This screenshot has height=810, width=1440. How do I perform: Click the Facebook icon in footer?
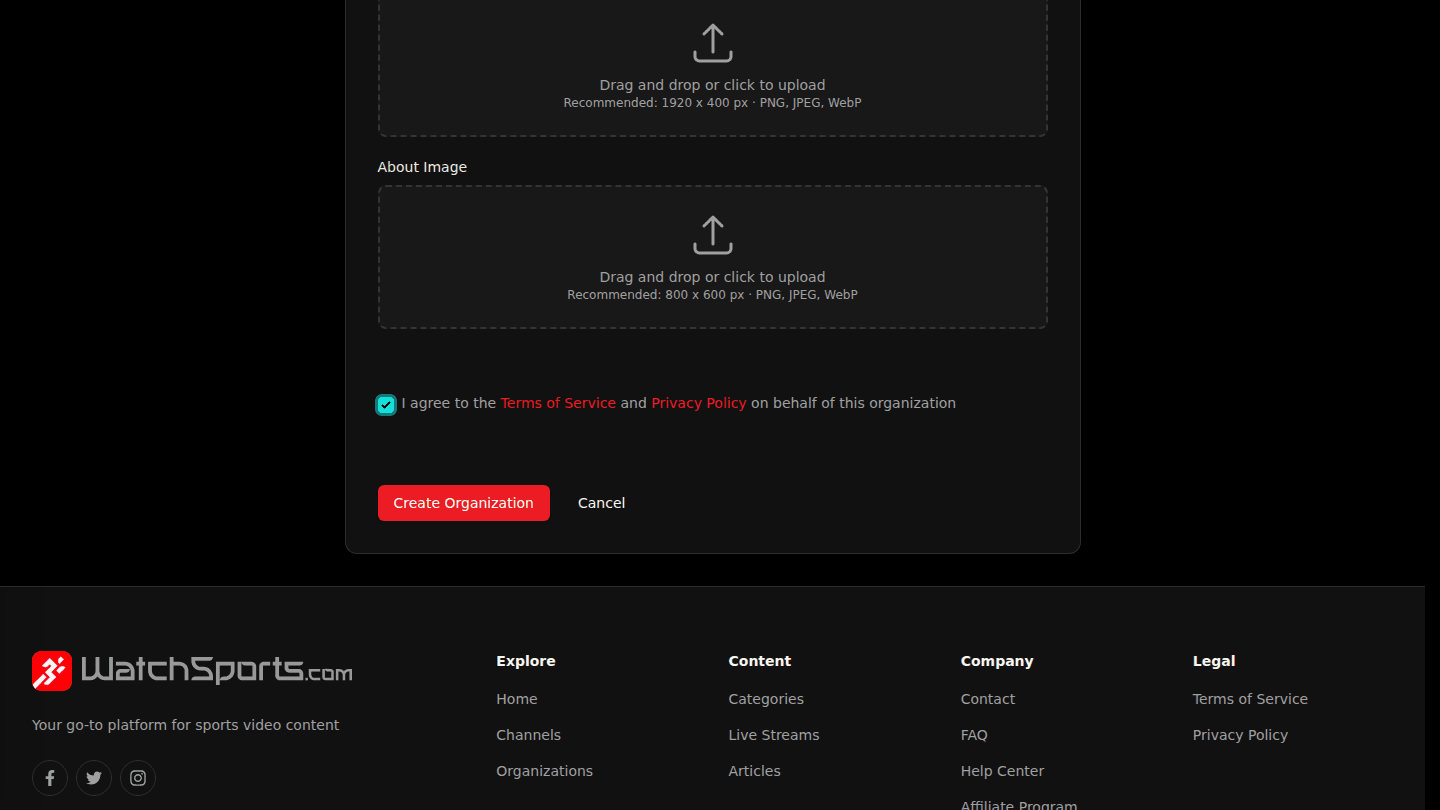tap(50, 778)
